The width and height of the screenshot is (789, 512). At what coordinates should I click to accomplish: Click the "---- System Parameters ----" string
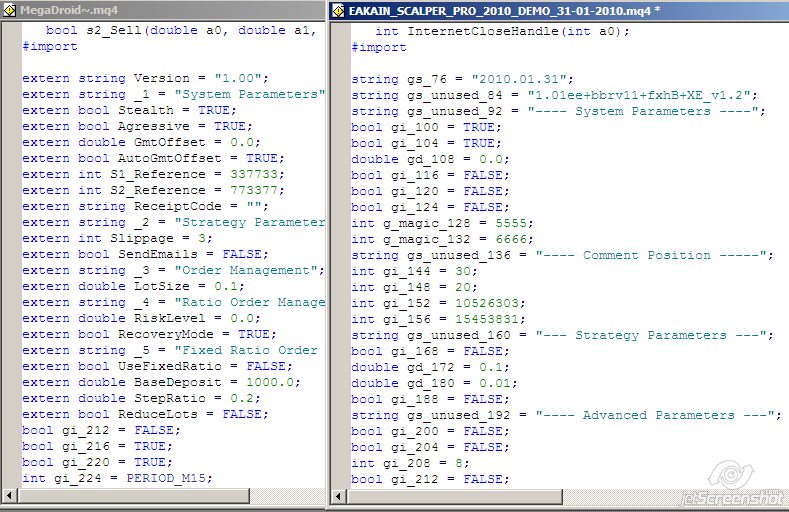coord(643,112)
